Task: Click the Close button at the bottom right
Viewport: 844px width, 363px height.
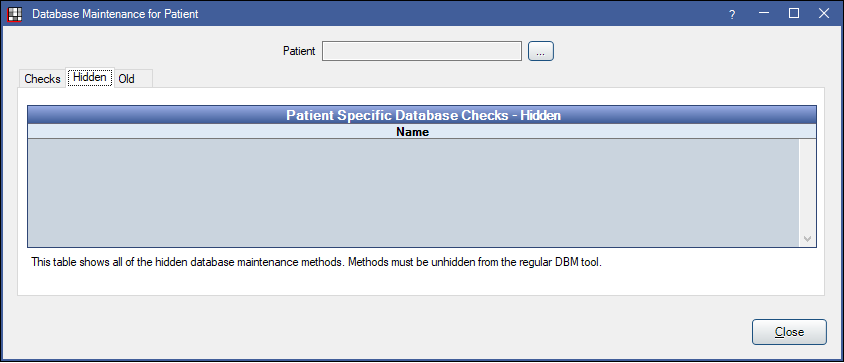Action: 789,332
